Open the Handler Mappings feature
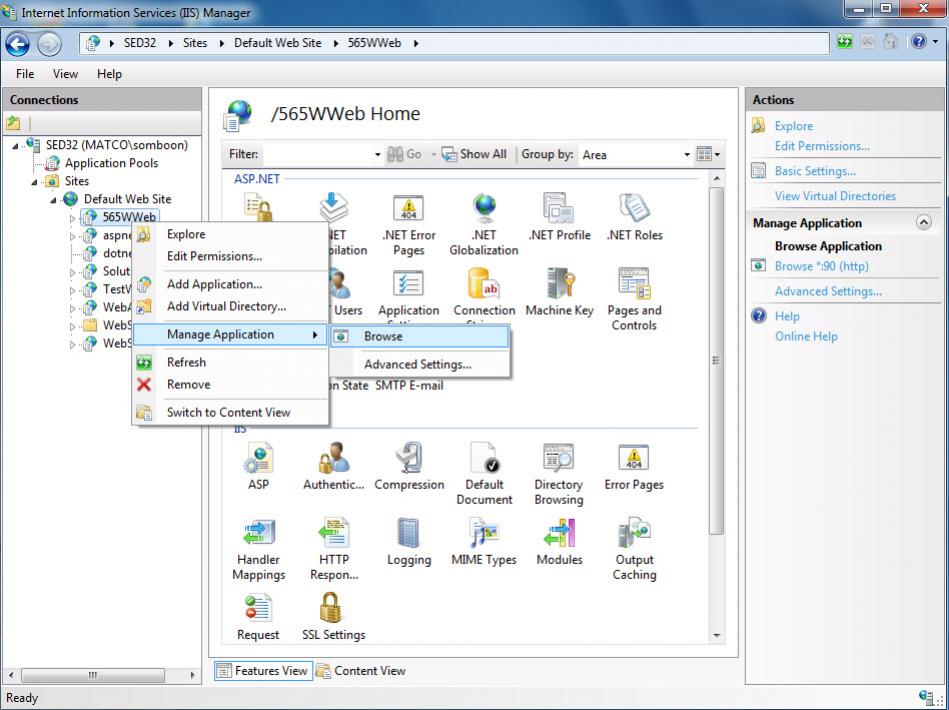This screenshot has width=949, height=710. tap(258, 549)
